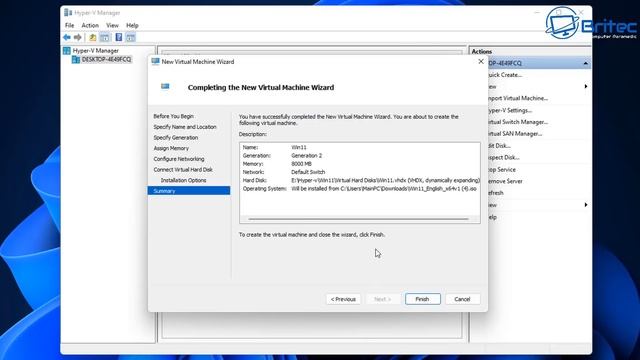Click the 8000 MB memory value
Image resolution: width=640 pixels, height=360 pixels.
click(x=301, y=164)
